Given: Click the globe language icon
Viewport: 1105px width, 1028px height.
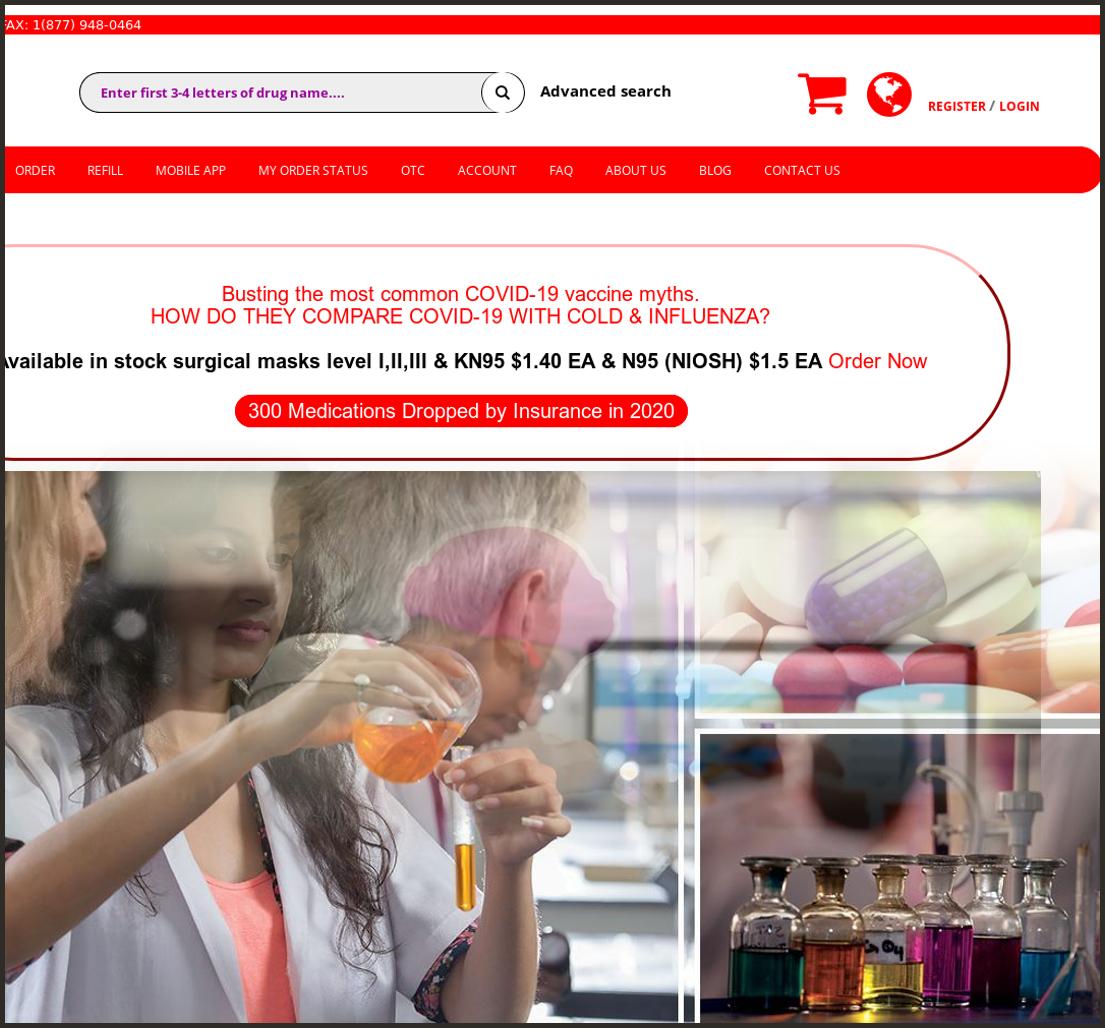Looking at the screenshot, I should (x=888, y=93).
